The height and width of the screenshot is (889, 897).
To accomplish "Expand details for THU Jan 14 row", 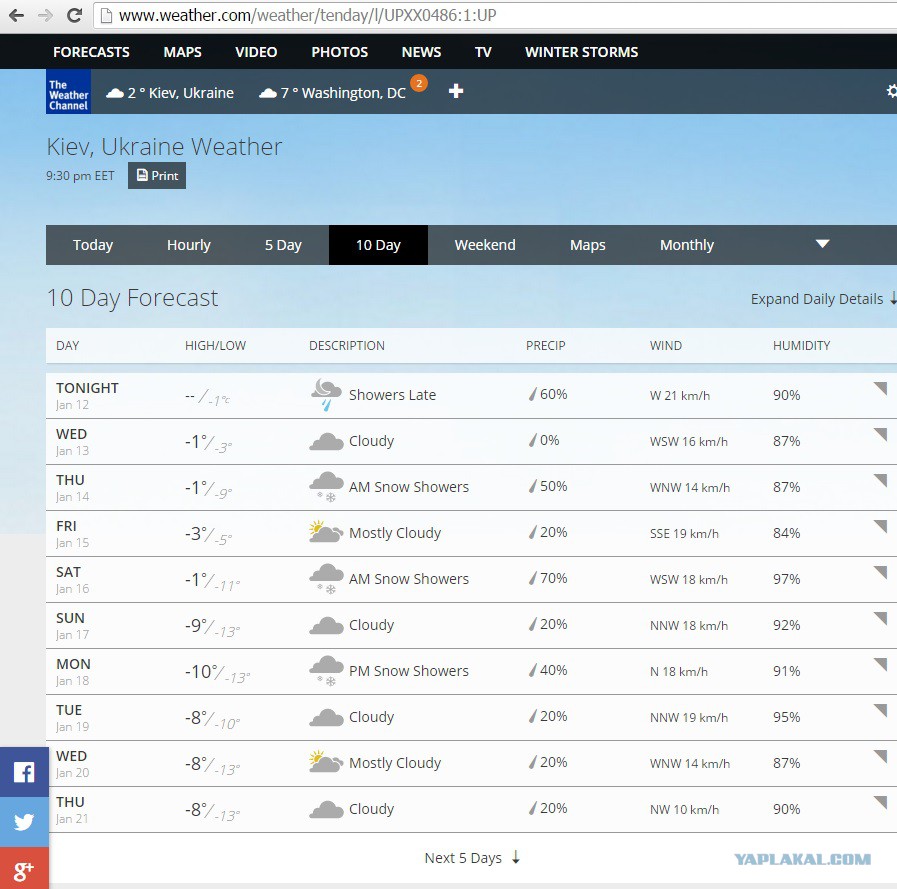I will point(881,480).
